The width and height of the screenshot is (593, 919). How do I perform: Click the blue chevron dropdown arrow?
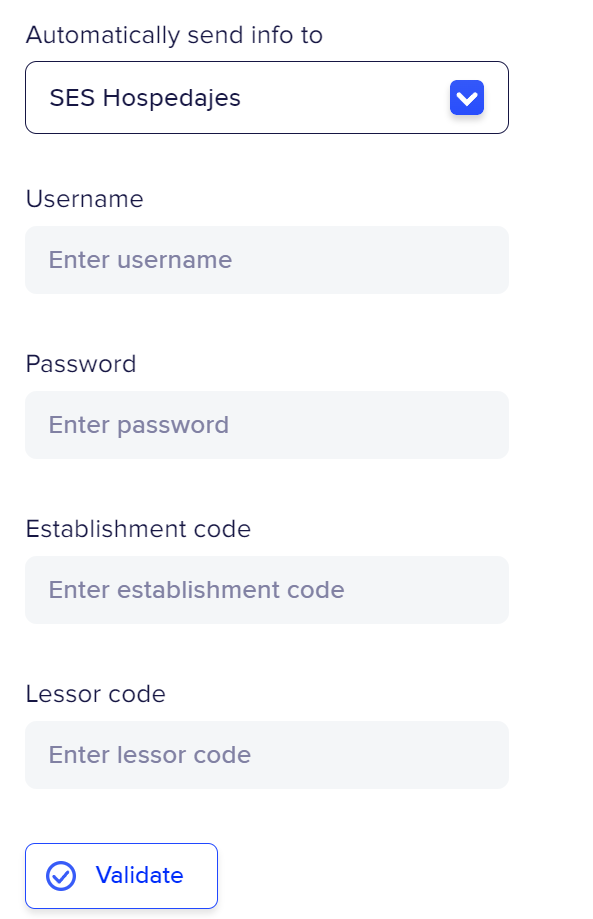[x=466, y=97]
